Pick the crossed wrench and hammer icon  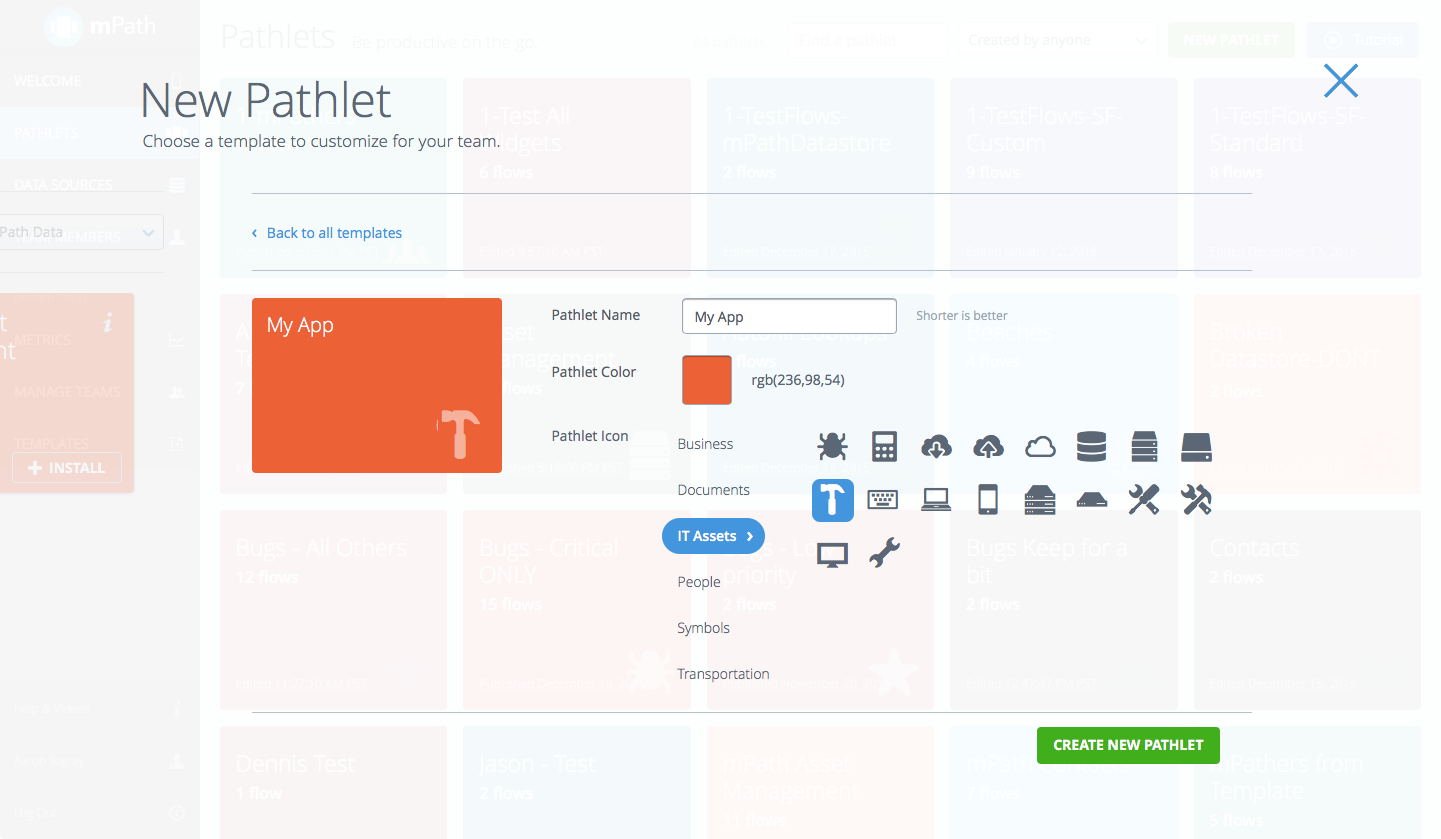coord(1196,499)
